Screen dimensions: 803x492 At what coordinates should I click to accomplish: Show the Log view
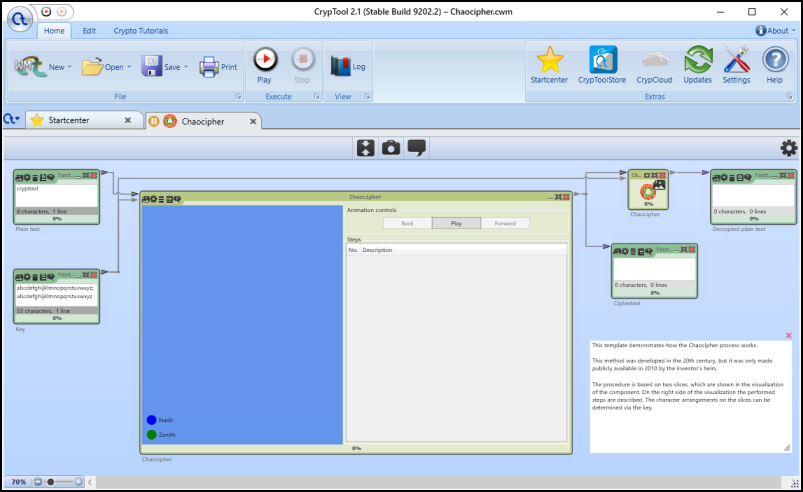click(x=348, y=67)
